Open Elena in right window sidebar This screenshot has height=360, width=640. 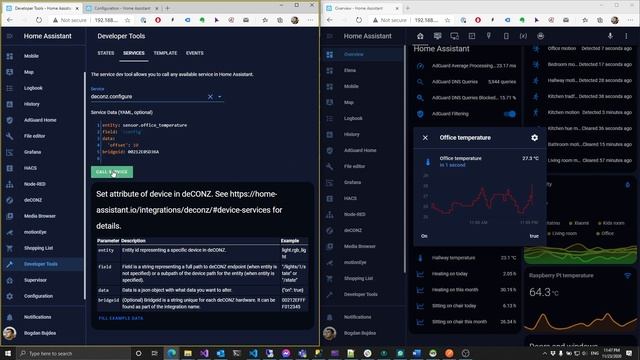363,70
